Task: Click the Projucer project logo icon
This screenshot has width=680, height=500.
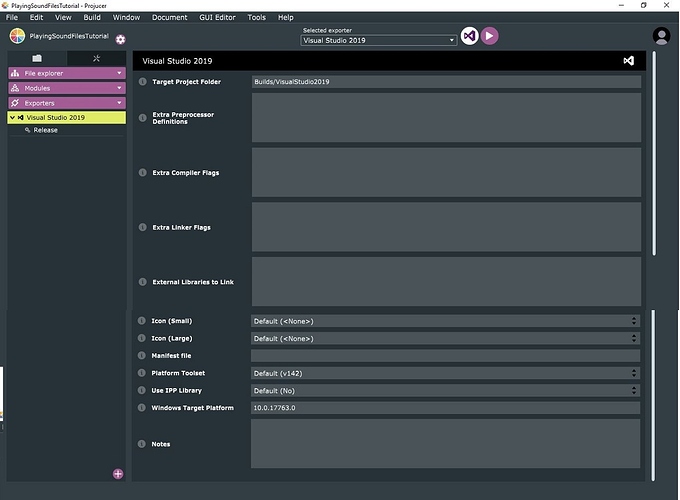Action: coord(17,36)
